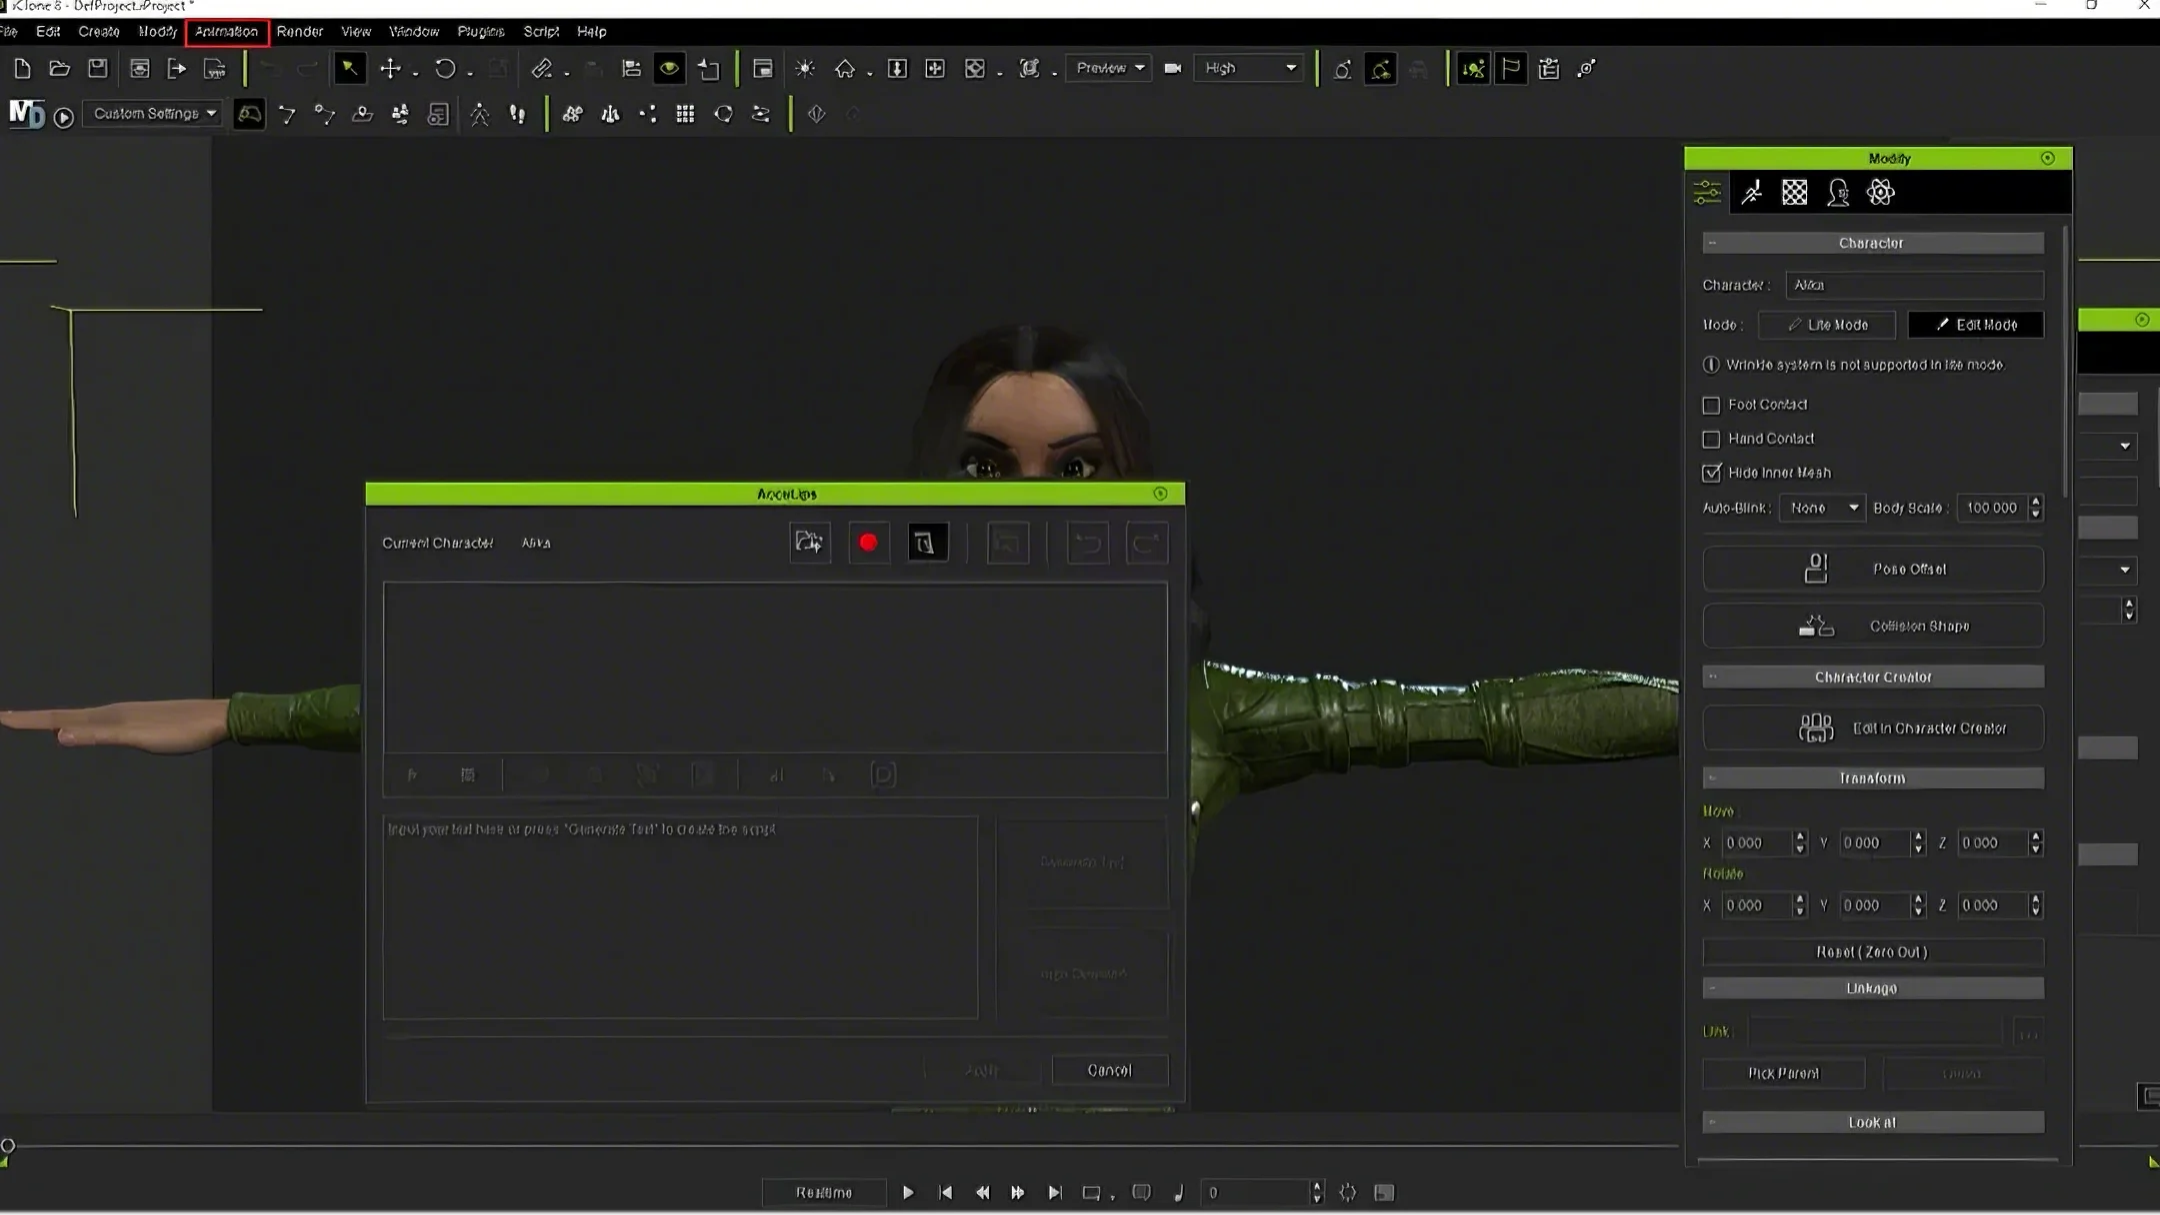
Task: Select the Move object tool
Action: [x=390, y=68]
